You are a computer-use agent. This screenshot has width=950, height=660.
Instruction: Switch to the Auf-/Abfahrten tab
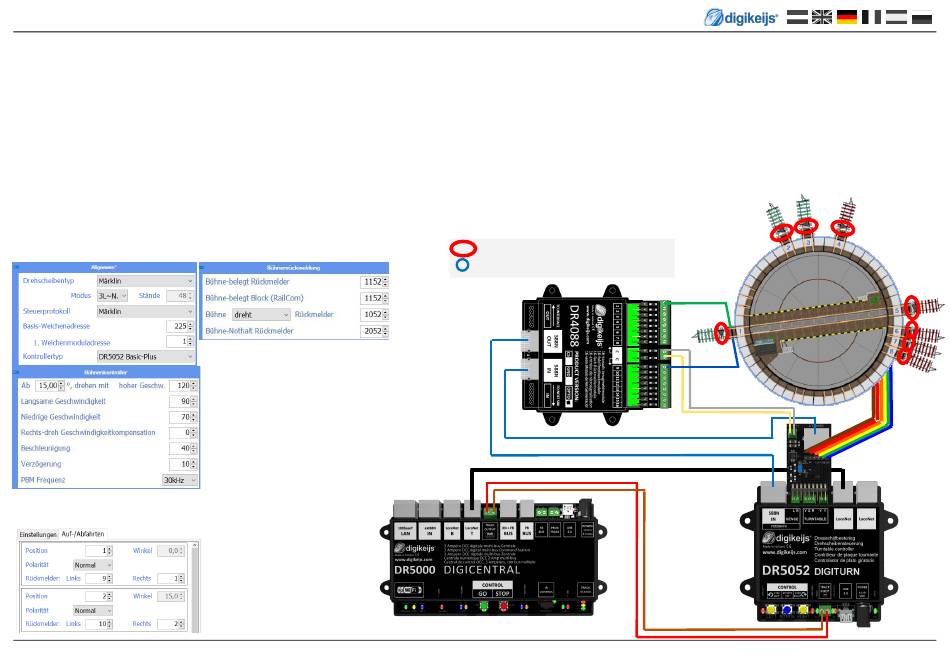[83, 535]
